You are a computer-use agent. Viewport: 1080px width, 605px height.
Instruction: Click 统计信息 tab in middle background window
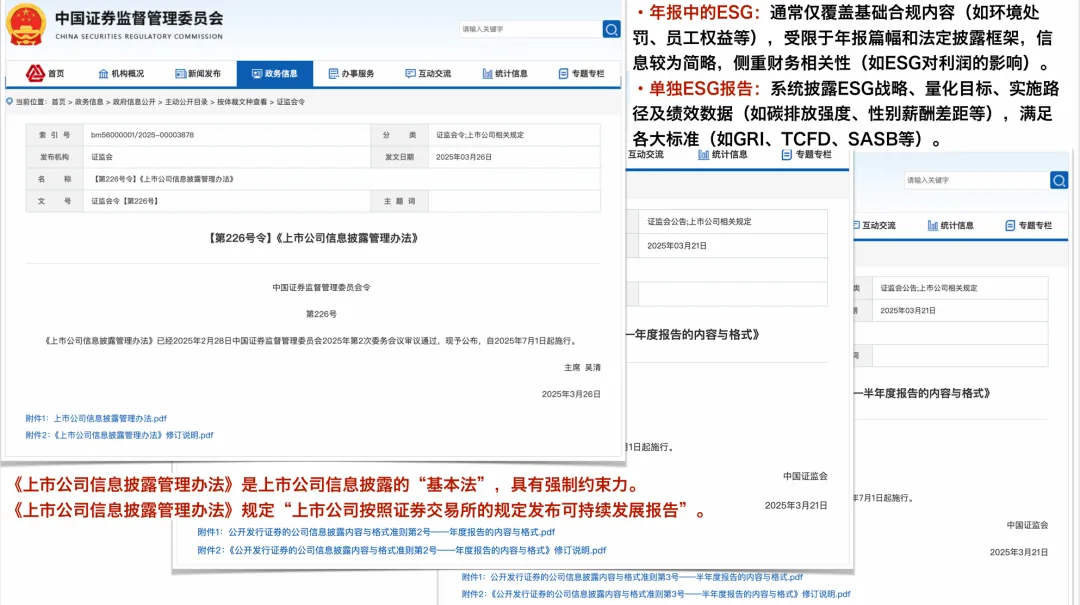[x=723, y=154]
